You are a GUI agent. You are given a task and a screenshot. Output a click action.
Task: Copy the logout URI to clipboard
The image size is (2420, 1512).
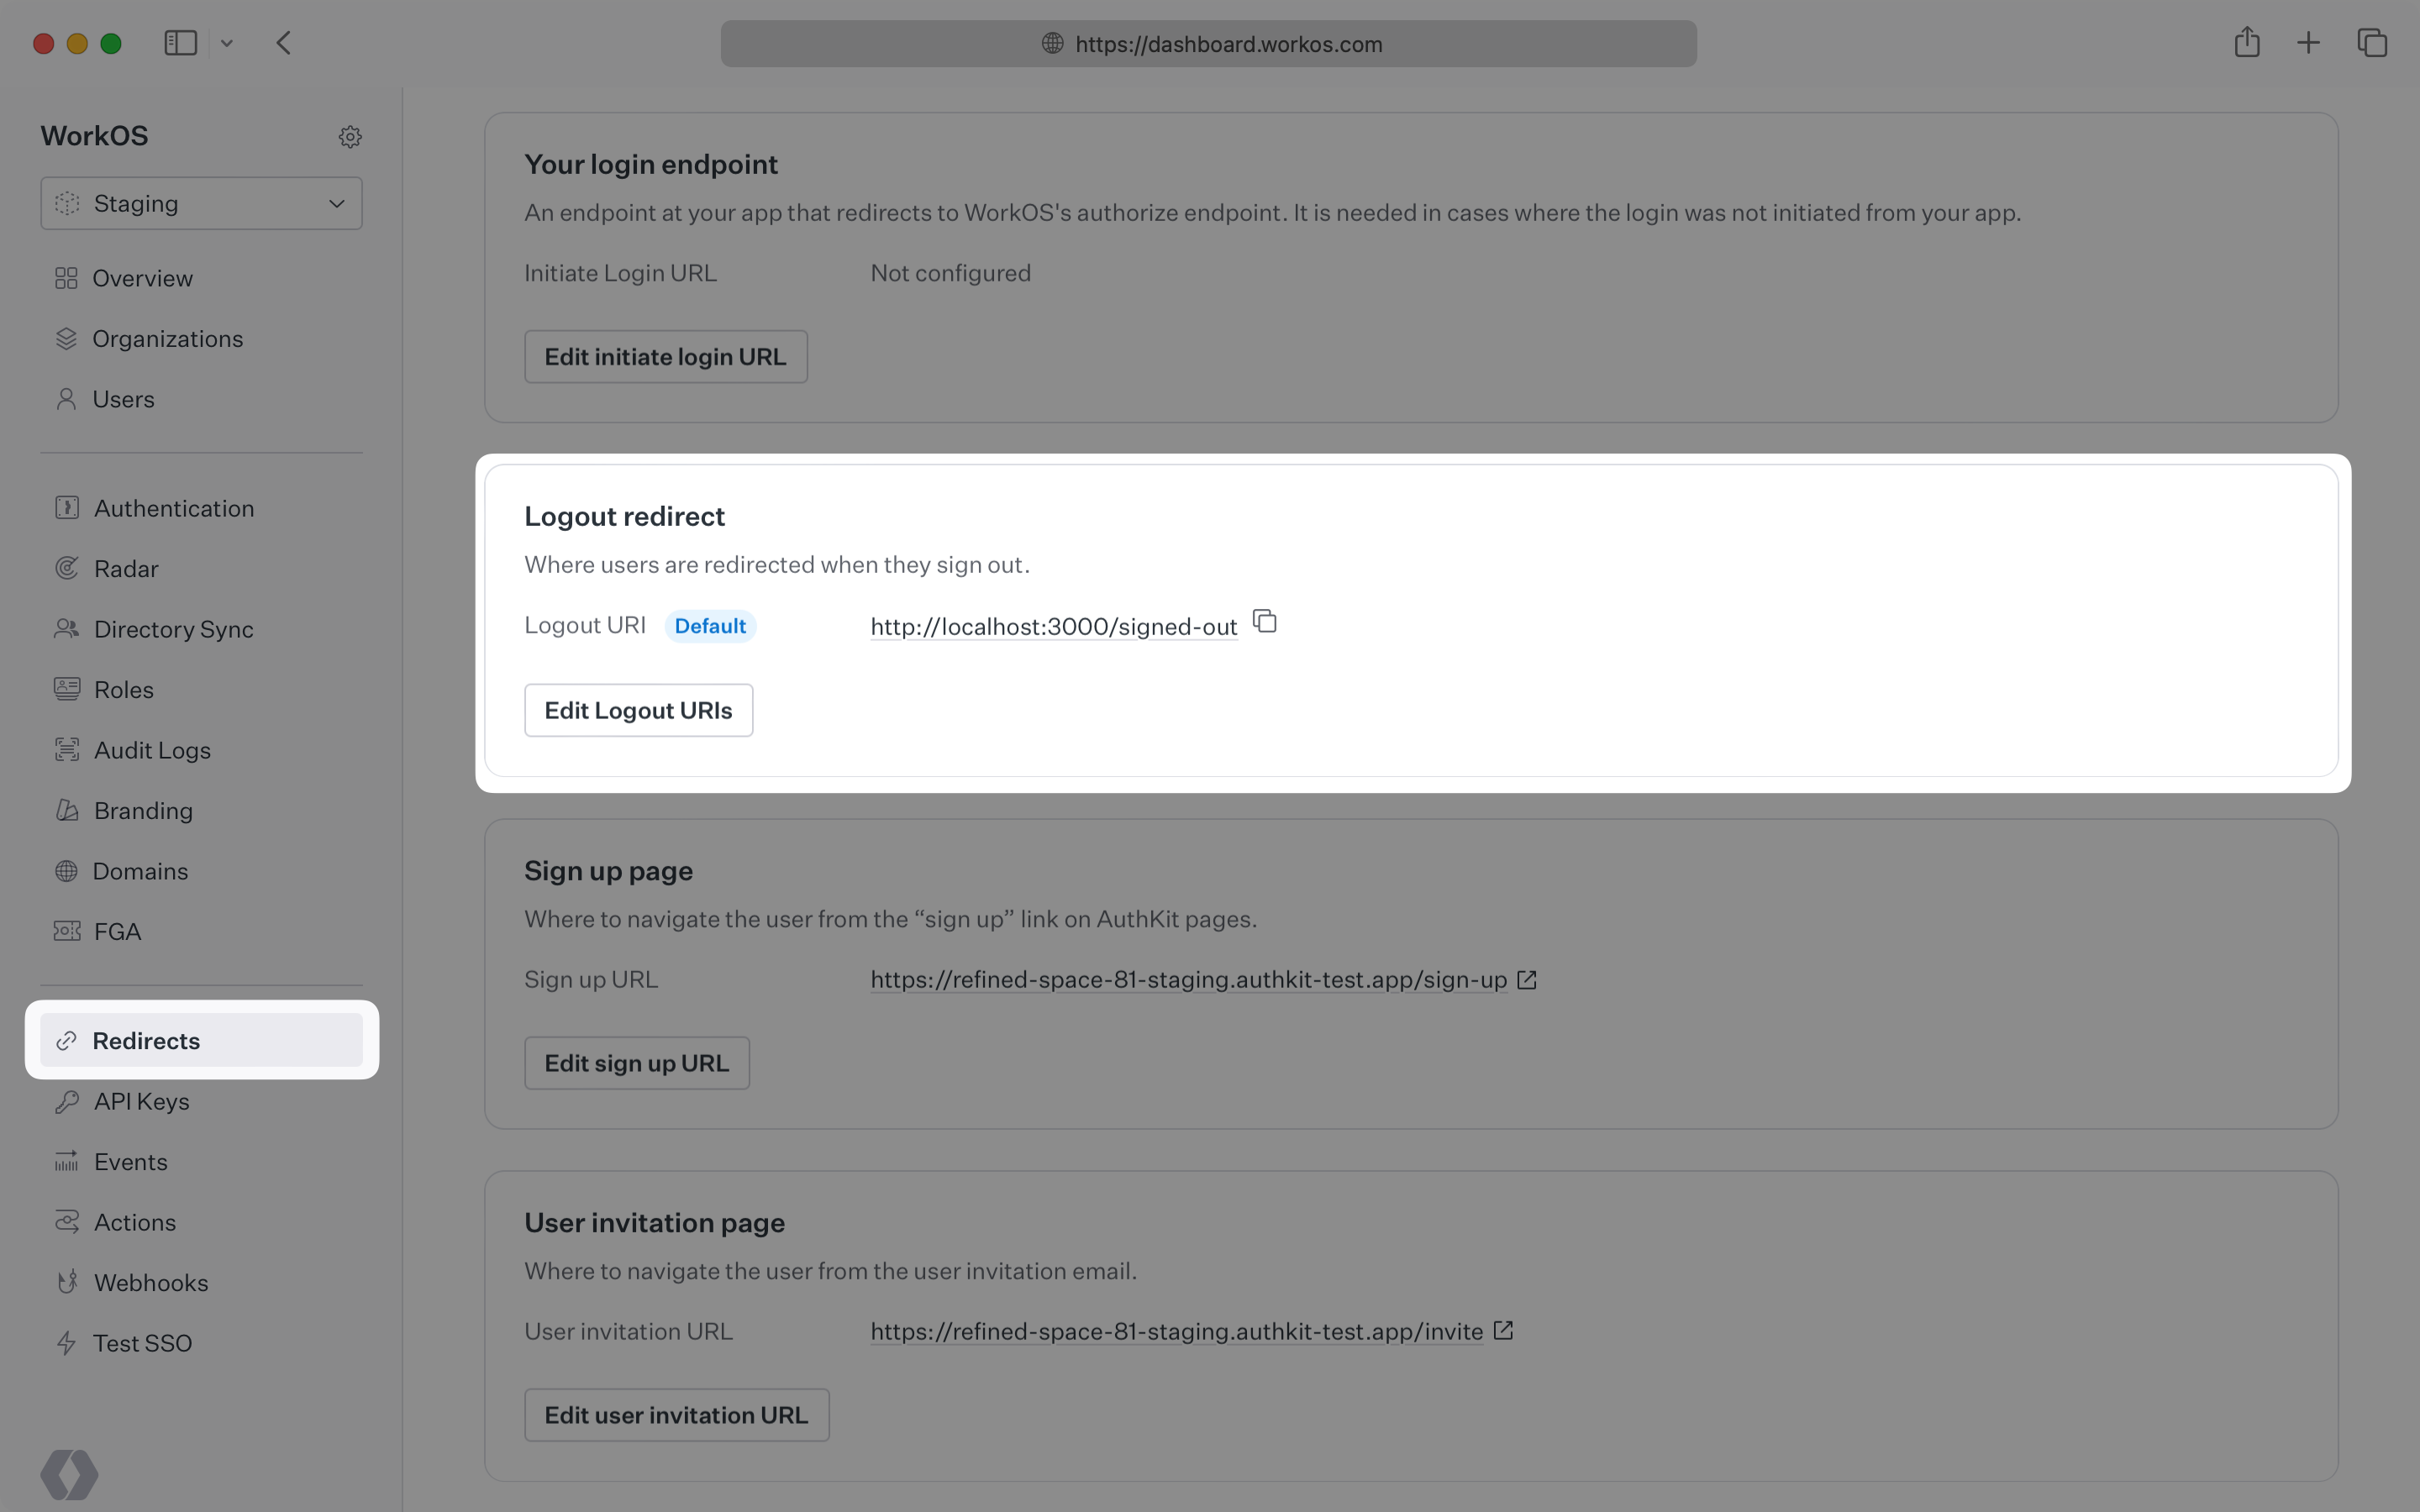(1263, 621)
